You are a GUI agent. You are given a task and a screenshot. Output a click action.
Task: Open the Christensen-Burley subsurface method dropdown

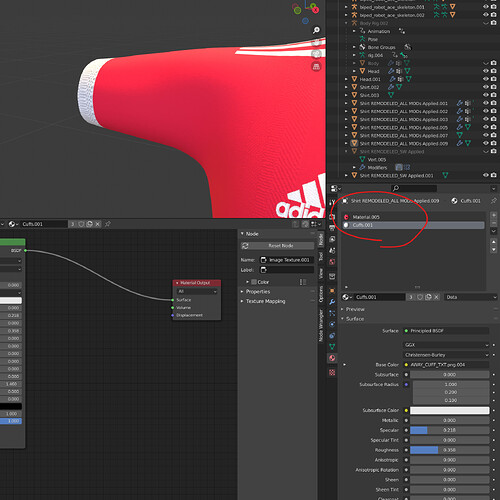(x=446, y=355)
